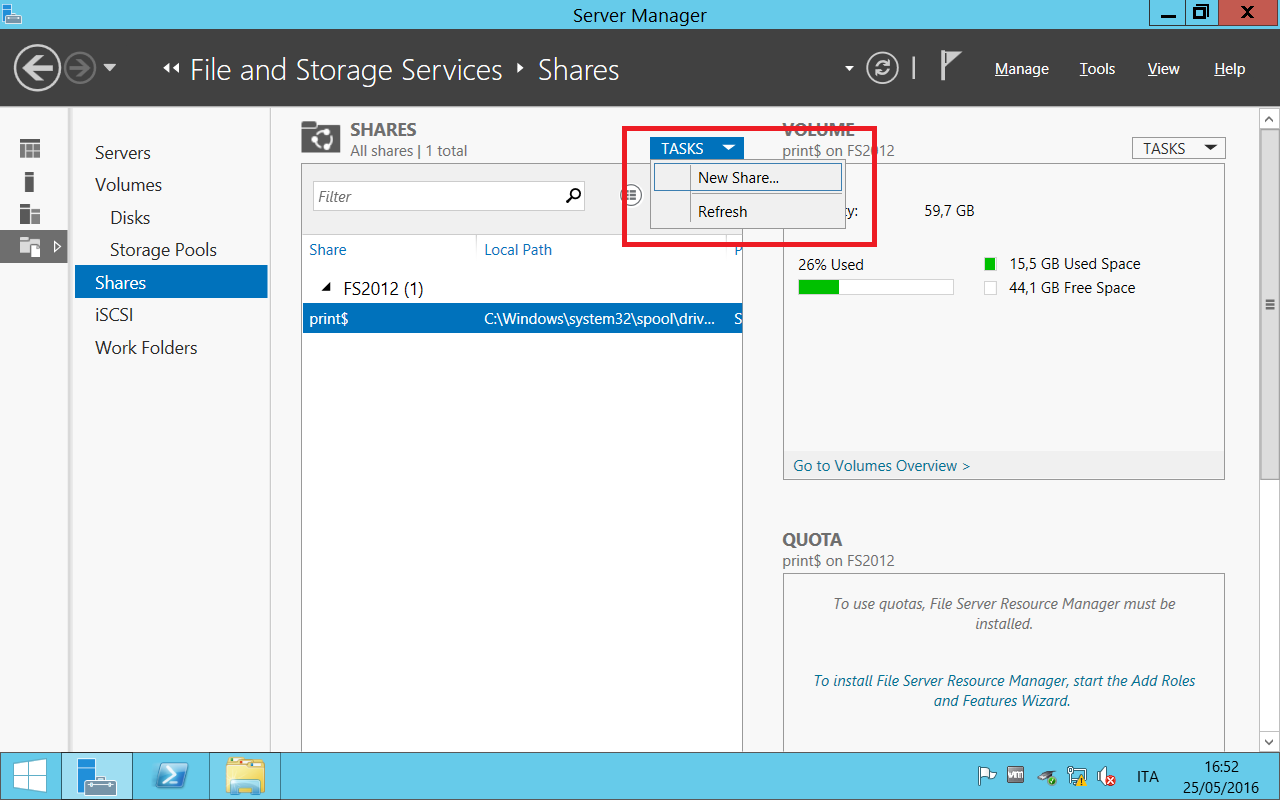The height and width of the screenshot is (800, 1280).
Task: Go to Volumes in navigation pane
Action: [128, 185]
